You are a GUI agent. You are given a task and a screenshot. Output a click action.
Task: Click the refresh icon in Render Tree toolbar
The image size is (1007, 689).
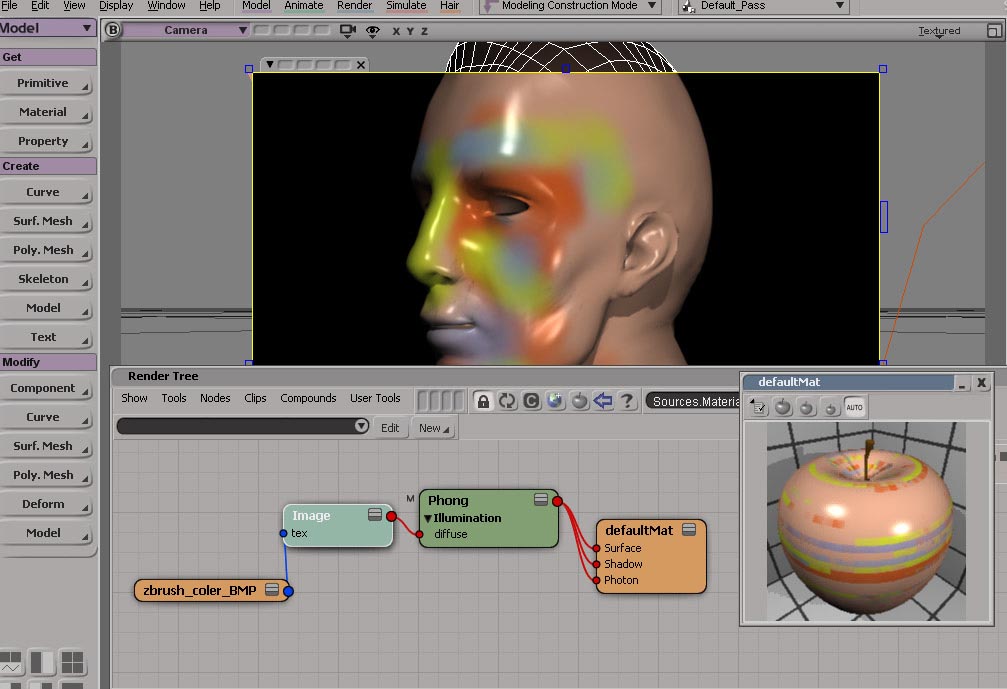[x=507, y=401]
